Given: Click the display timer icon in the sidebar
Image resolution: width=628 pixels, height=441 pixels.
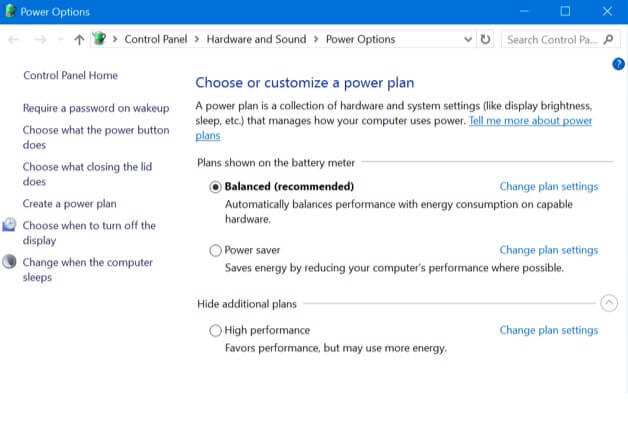Looking at the screenshot, I should [x=9, y=225].
